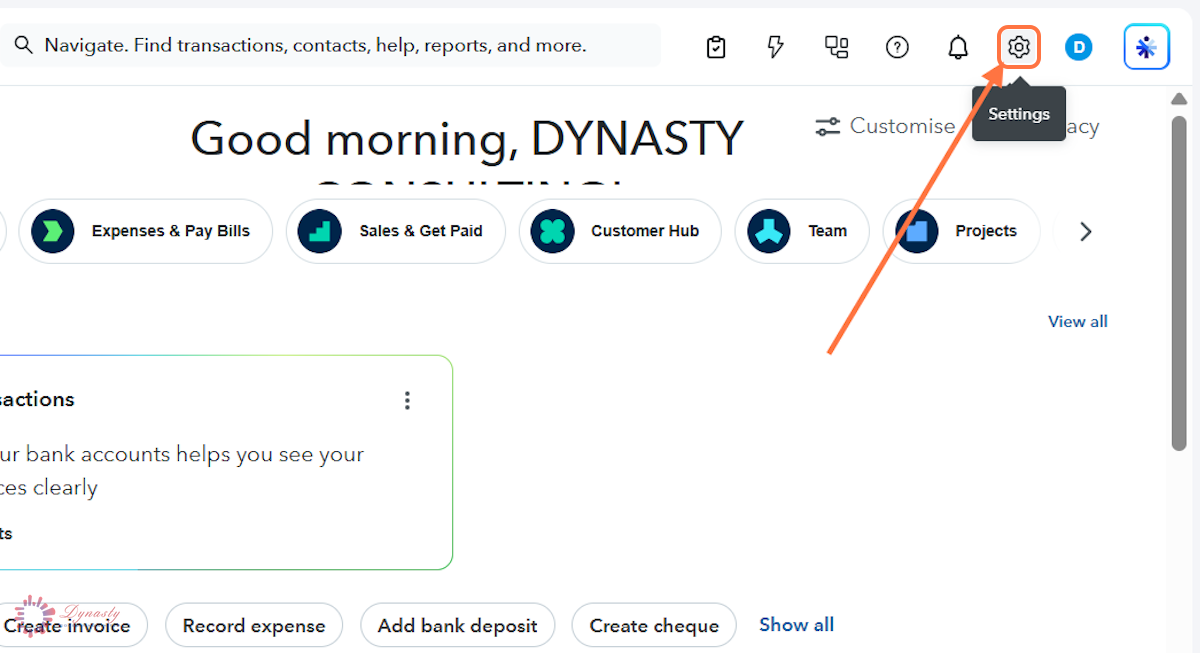The width and height of the screenshot is (1200, 653).
Task: Click the Record expense button
Action: pos(254,626)
